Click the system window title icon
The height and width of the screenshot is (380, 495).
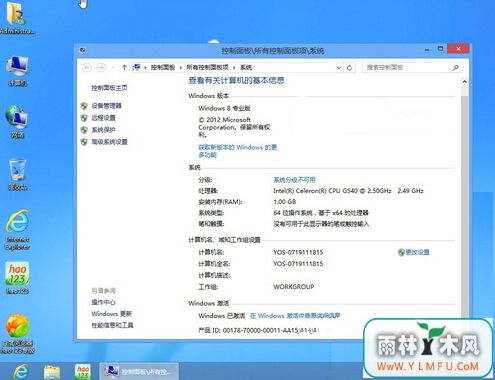[82, 50]
